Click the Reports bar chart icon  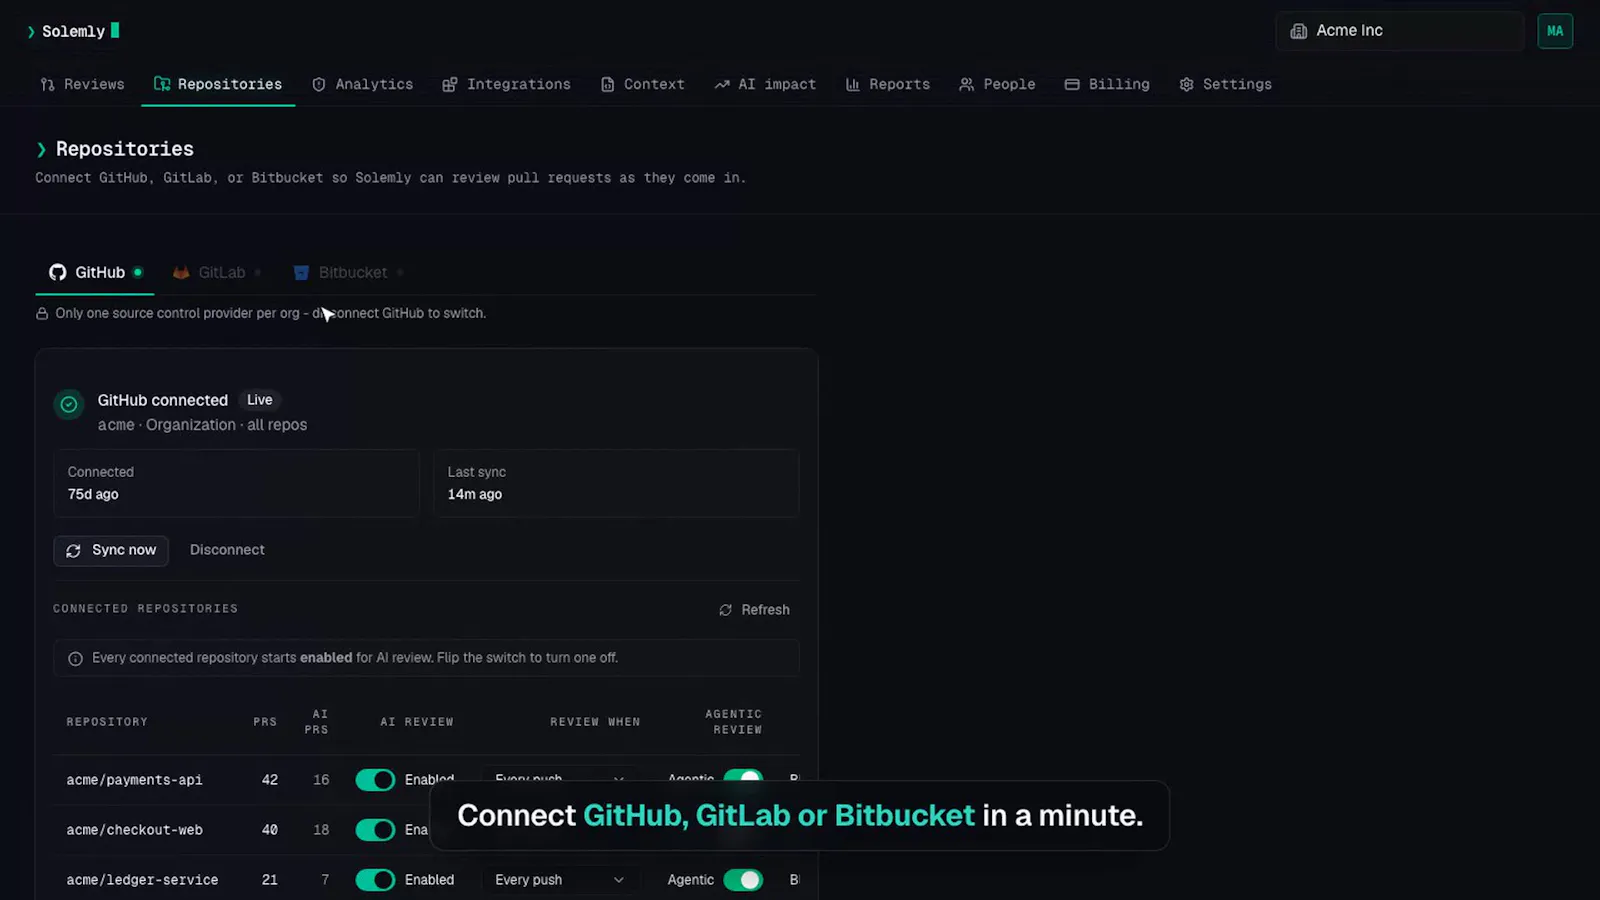tap(853, 85)
